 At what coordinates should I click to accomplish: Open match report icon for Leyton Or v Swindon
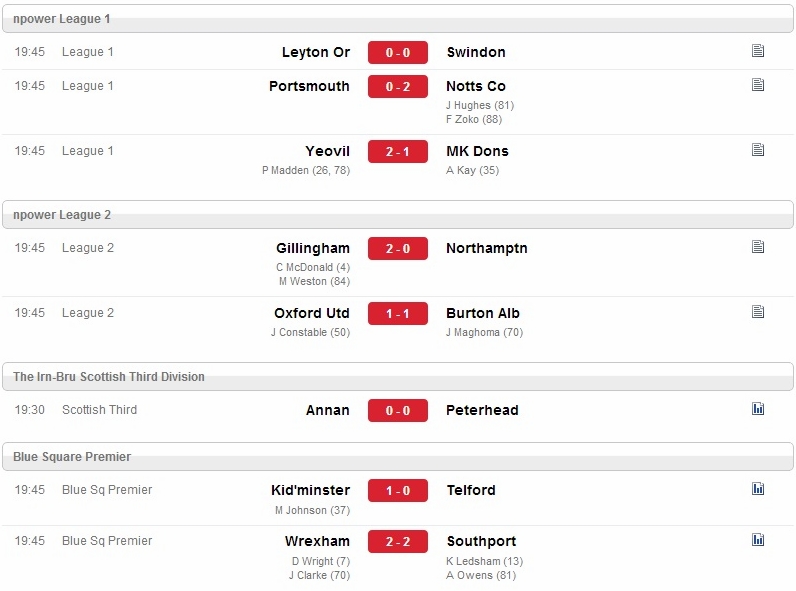(x=757, y=51)
